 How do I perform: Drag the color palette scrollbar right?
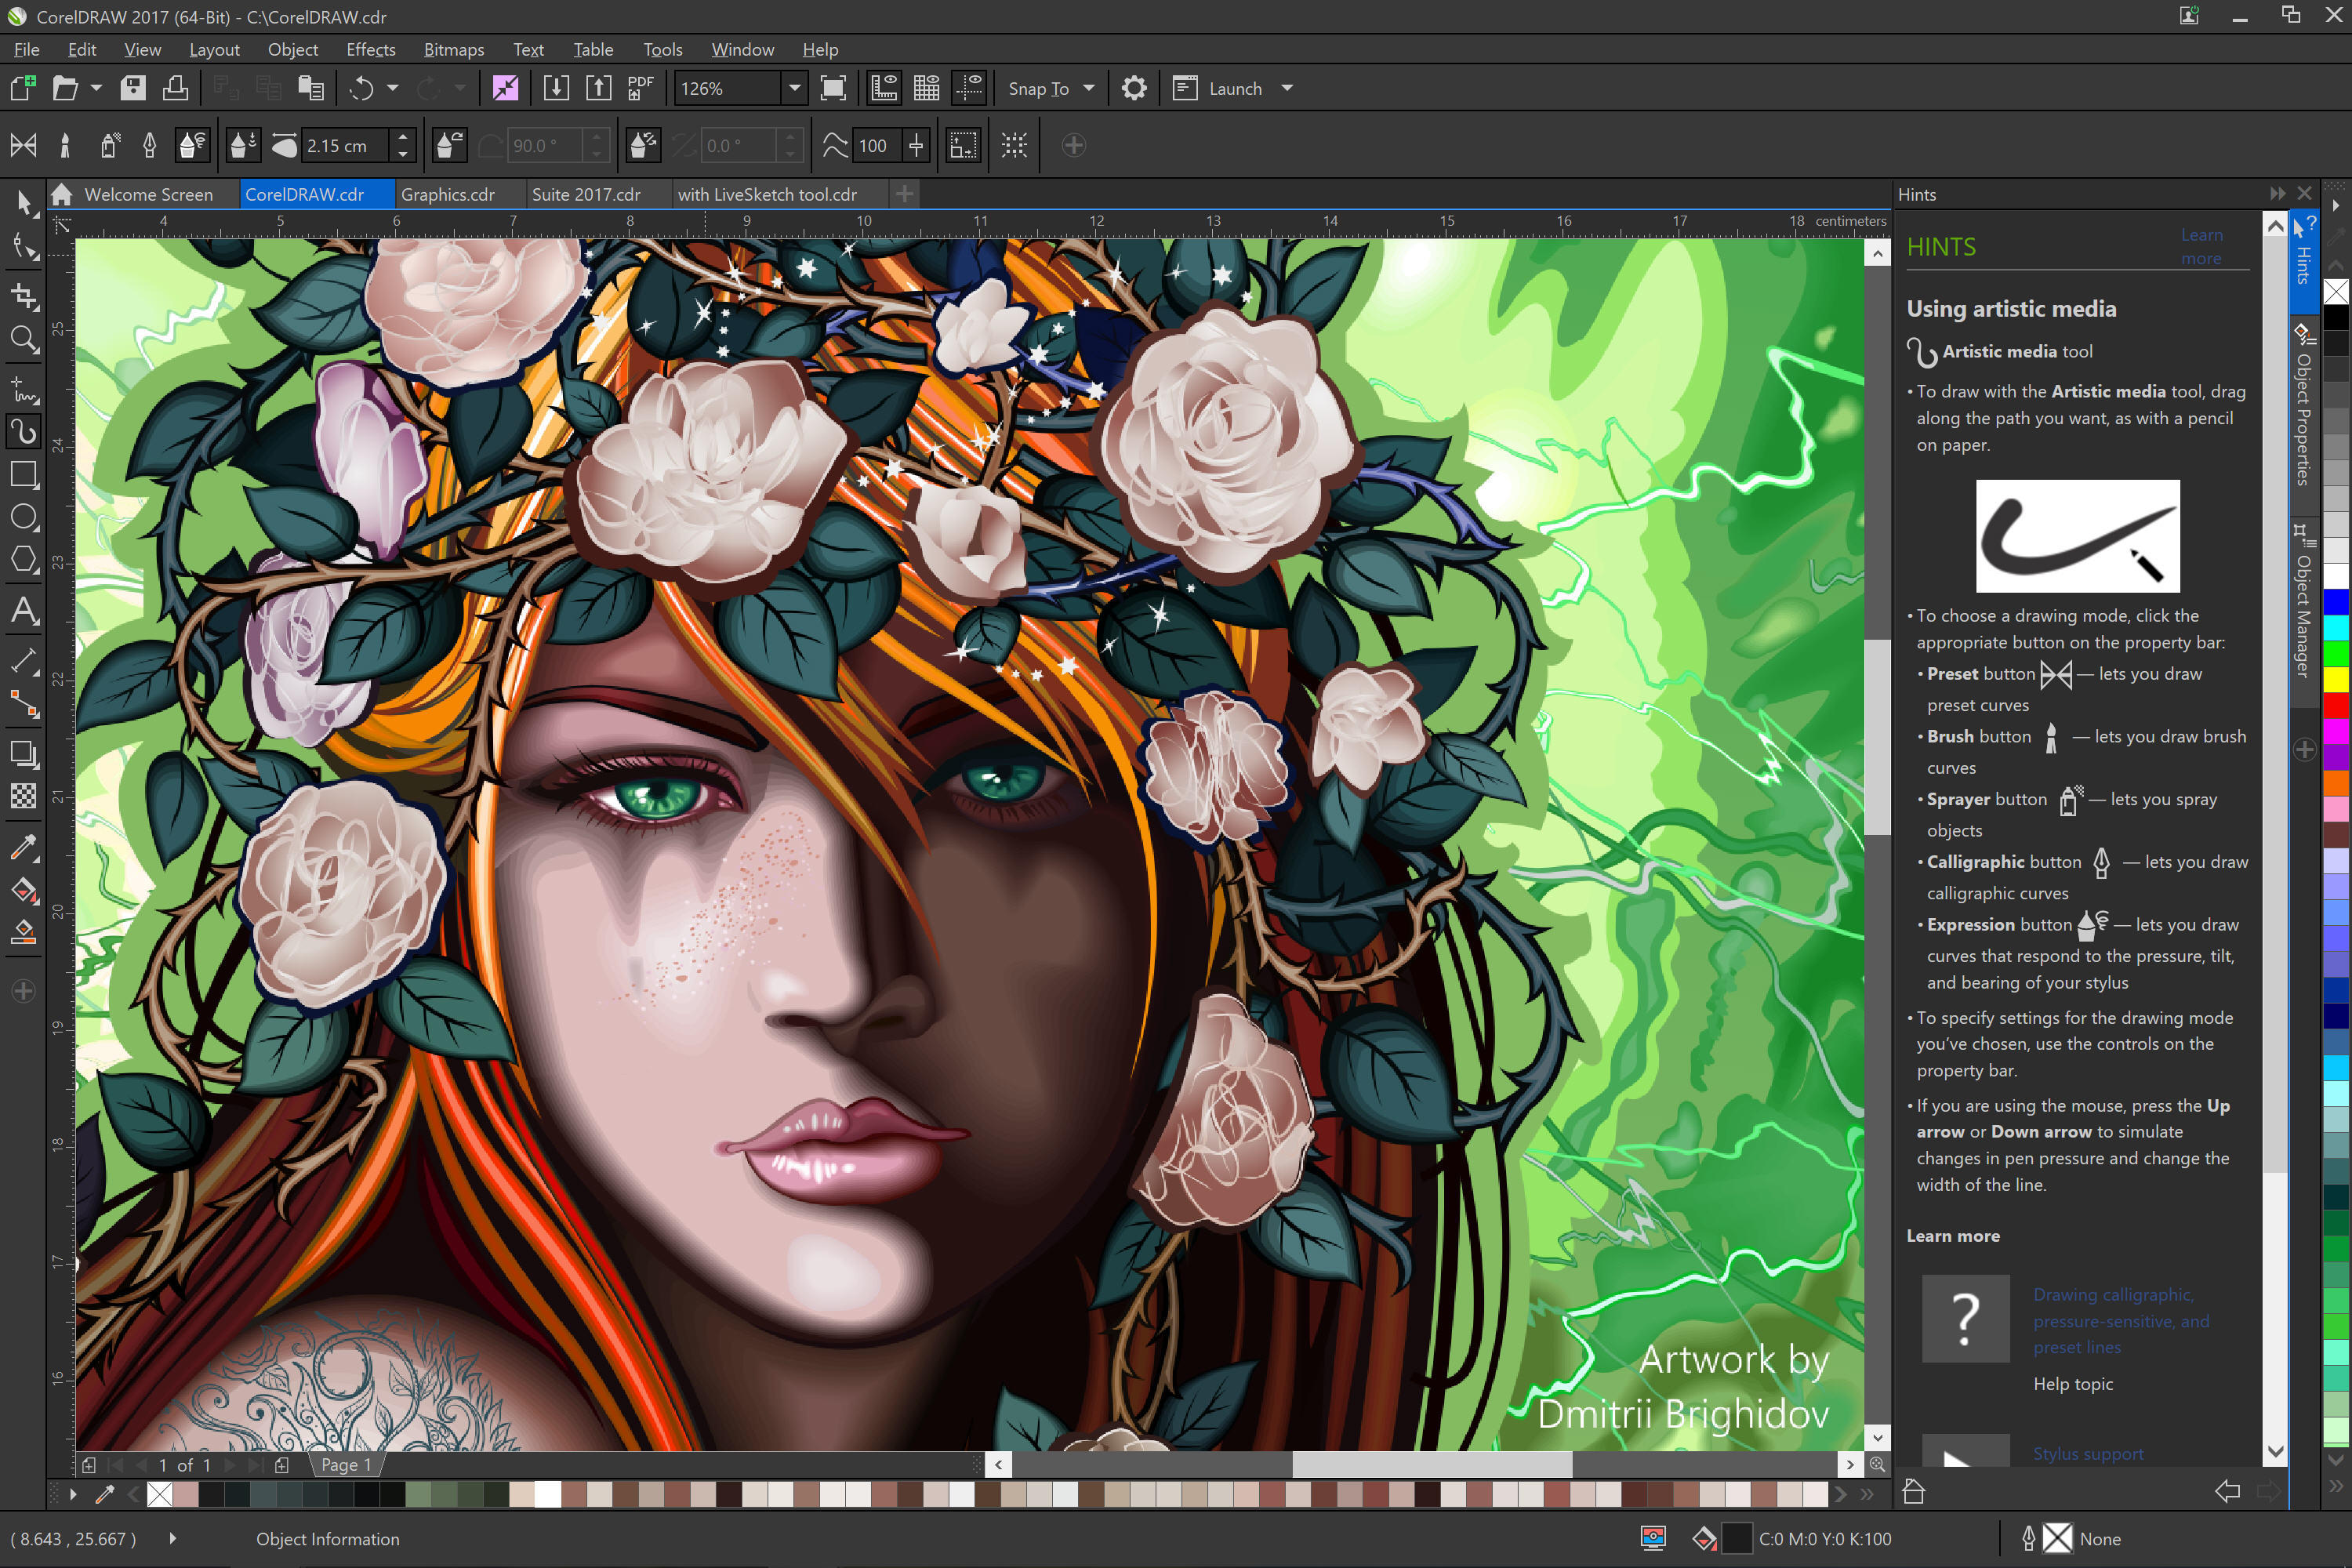1841,1494
